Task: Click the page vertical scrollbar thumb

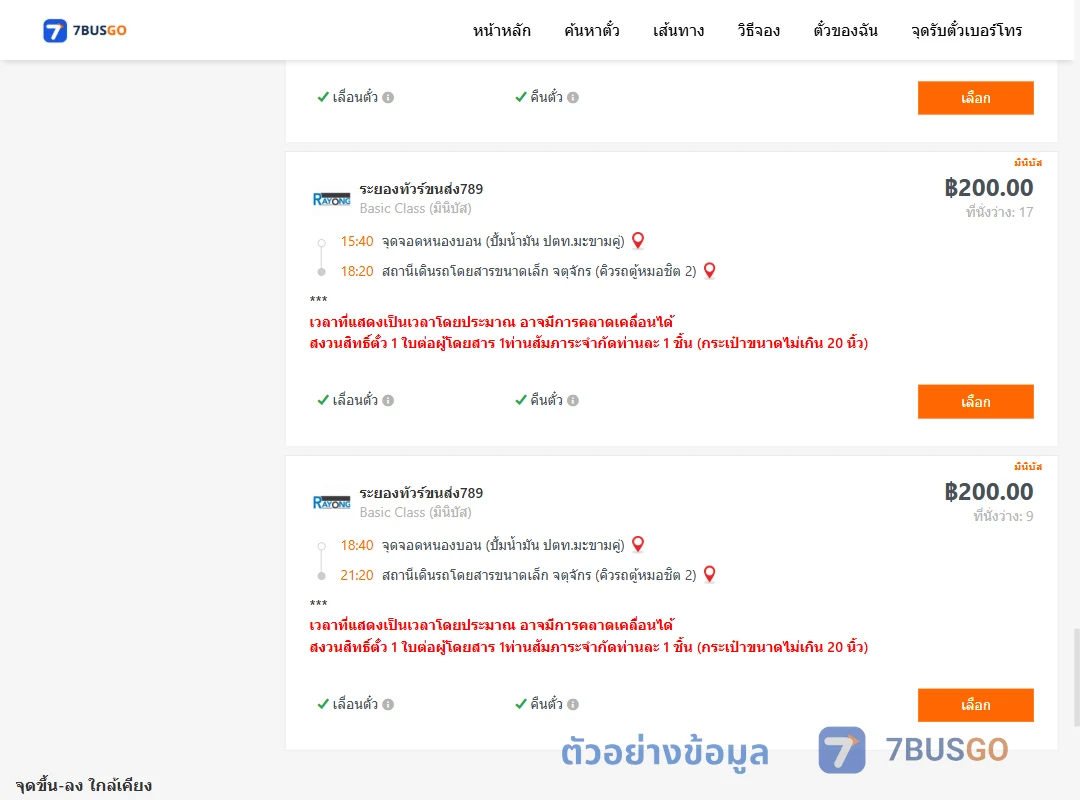Action: pyautogui.click(x=1076, y=677)
